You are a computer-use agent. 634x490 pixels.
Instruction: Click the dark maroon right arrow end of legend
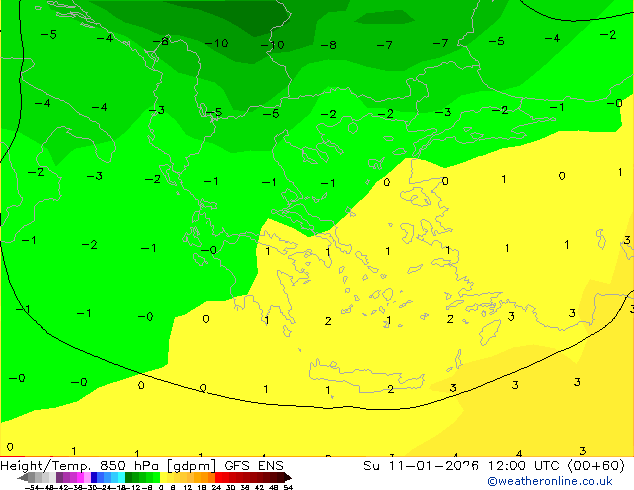pyautogui.click(x=288, y=477)
